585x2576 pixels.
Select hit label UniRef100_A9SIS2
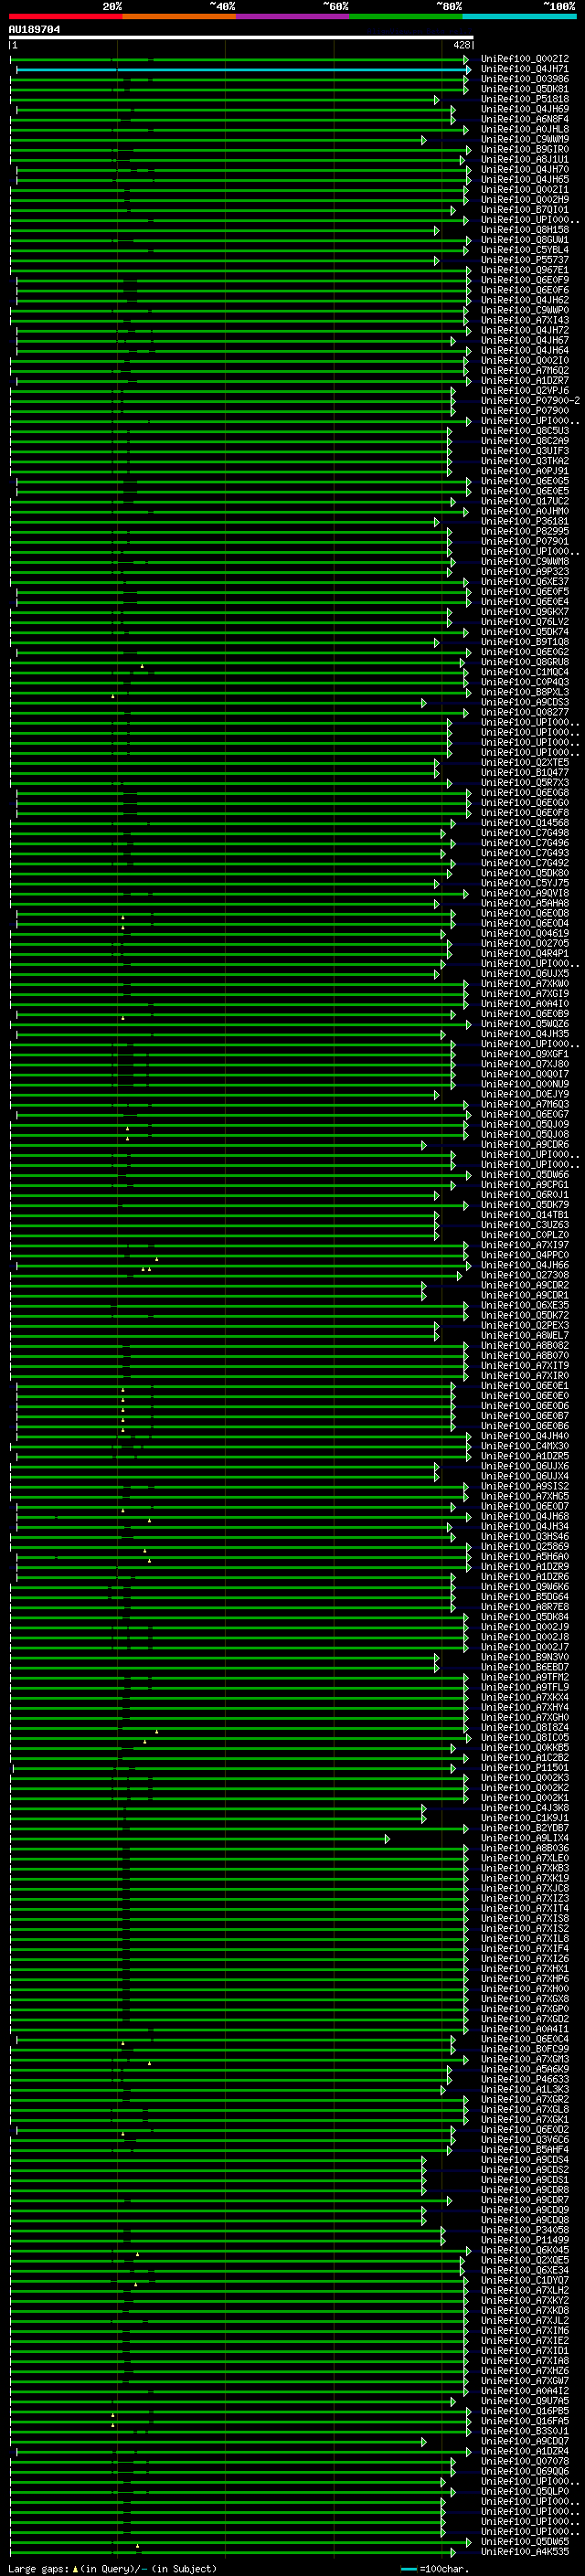coord(525,1486)
